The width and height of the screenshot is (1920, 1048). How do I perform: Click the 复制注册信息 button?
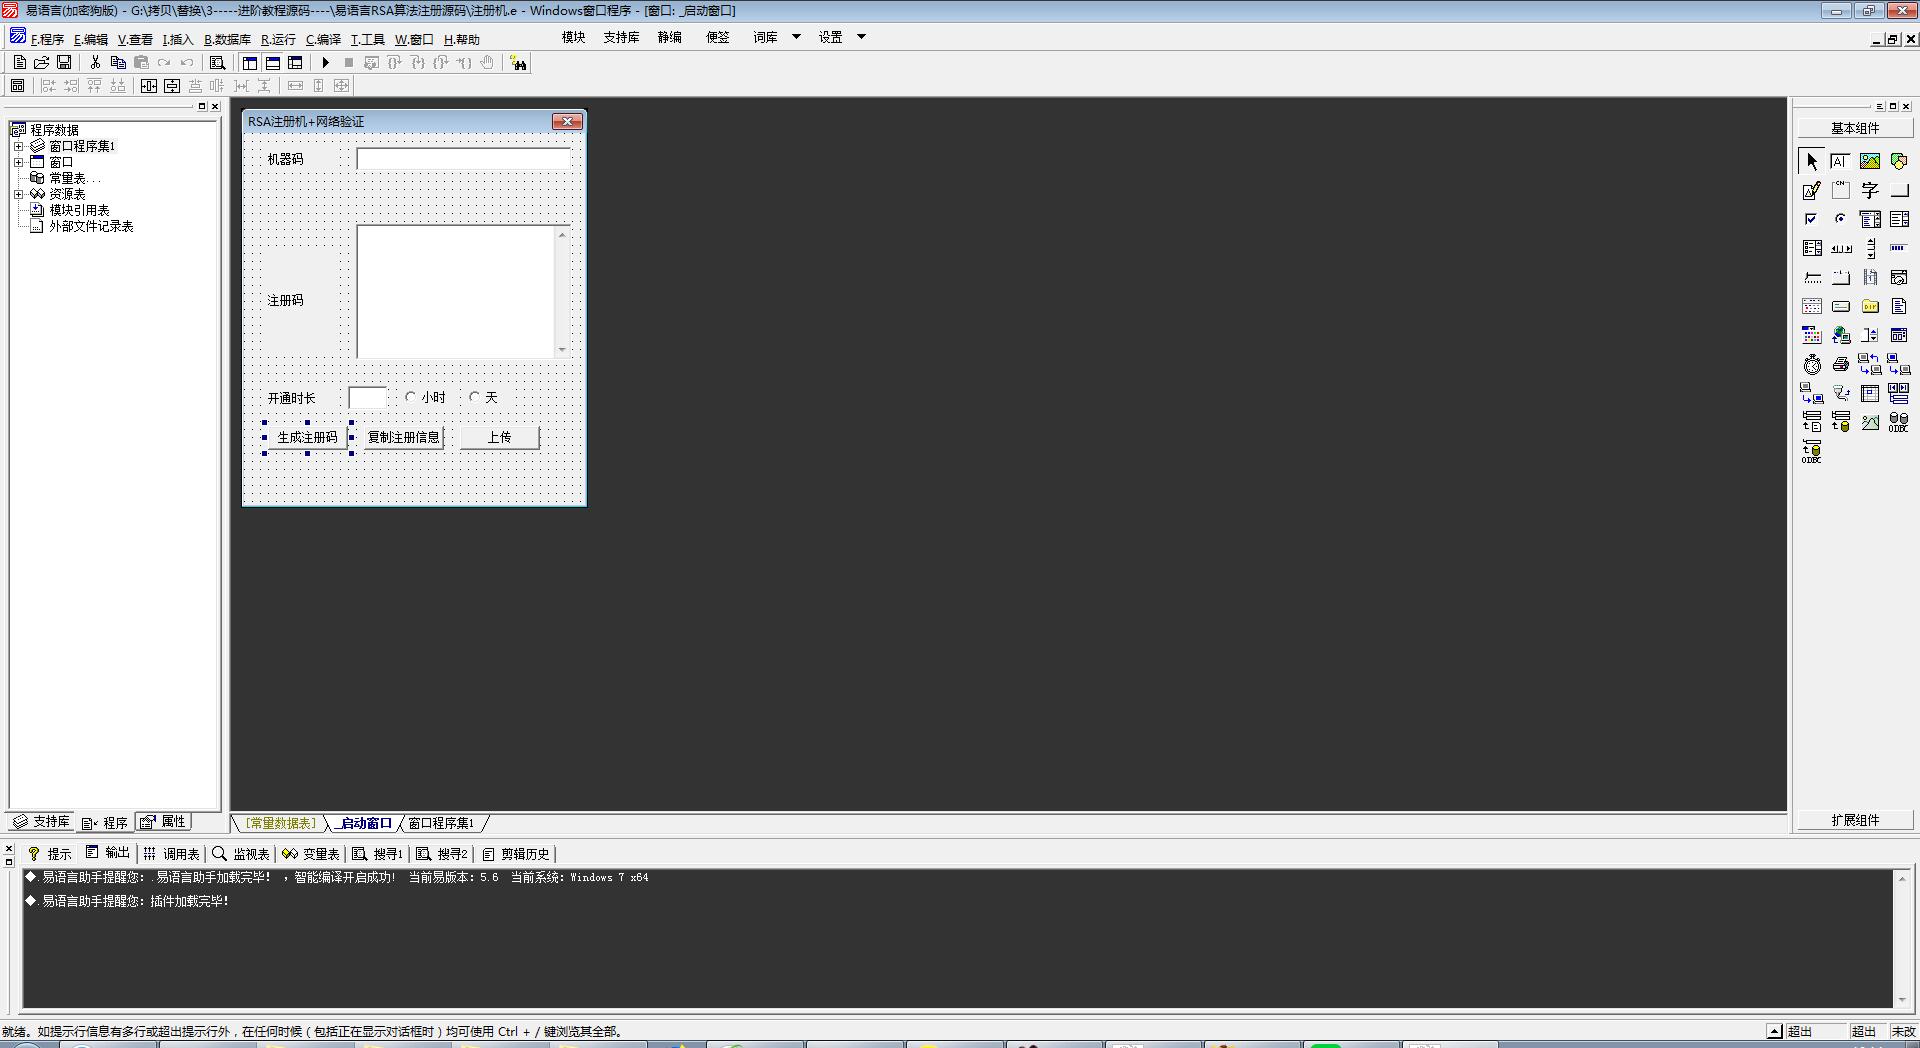(403, 437)
